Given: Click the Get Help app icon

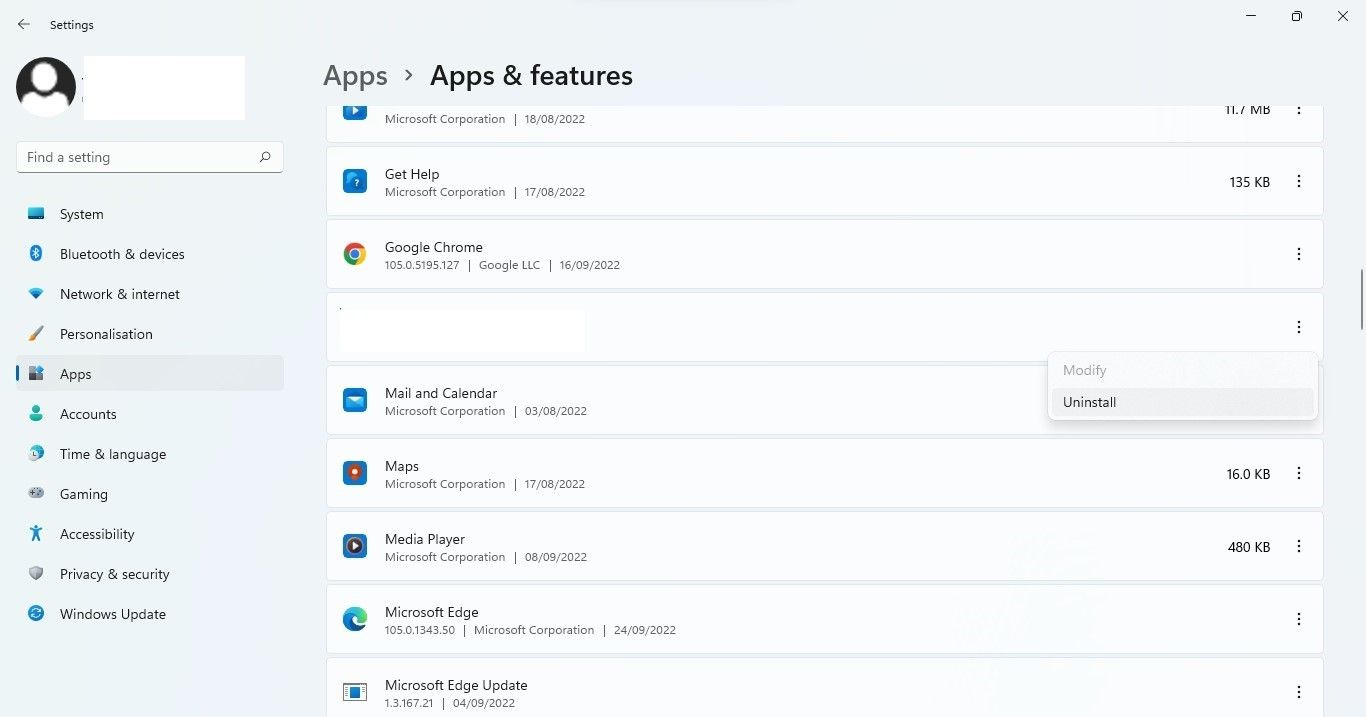Looking at the screenshot, I should (x=355, y=181).
